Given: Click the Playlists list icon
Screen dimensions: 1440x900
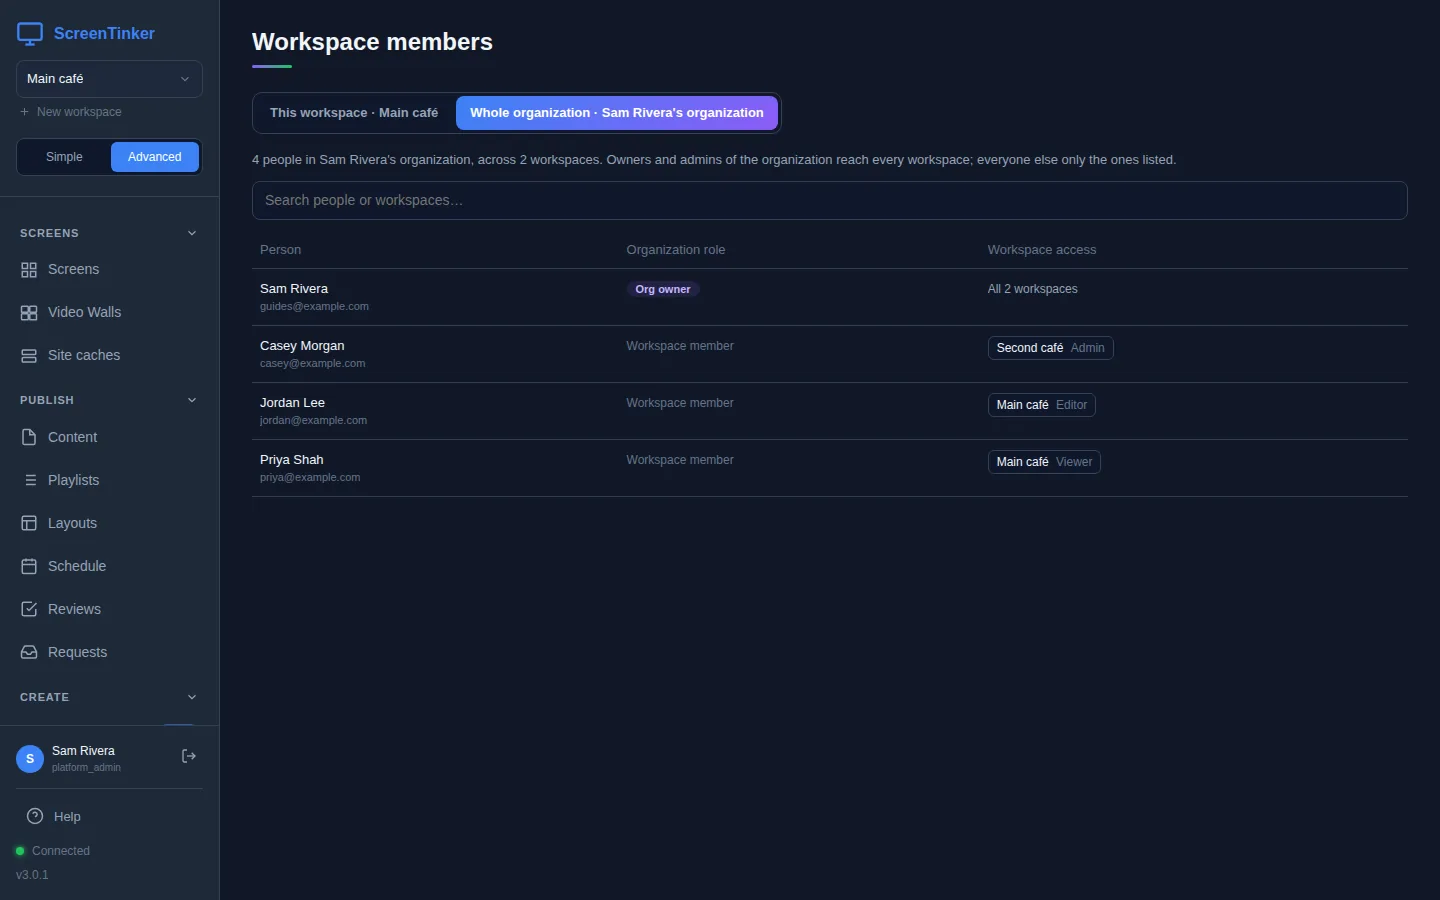Looking at the screenshot, I should 29,481.
